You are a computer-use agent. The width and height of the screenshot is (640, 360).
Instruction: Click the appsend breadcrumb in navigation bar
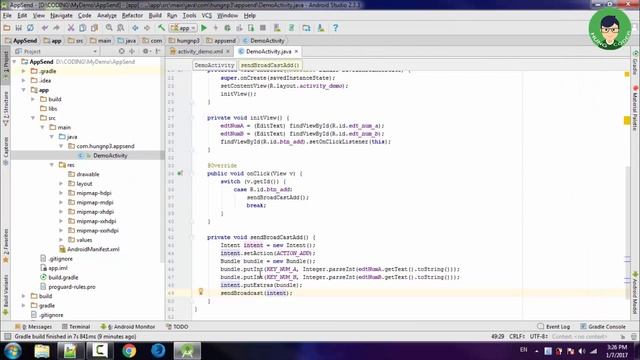pos(222,41)
